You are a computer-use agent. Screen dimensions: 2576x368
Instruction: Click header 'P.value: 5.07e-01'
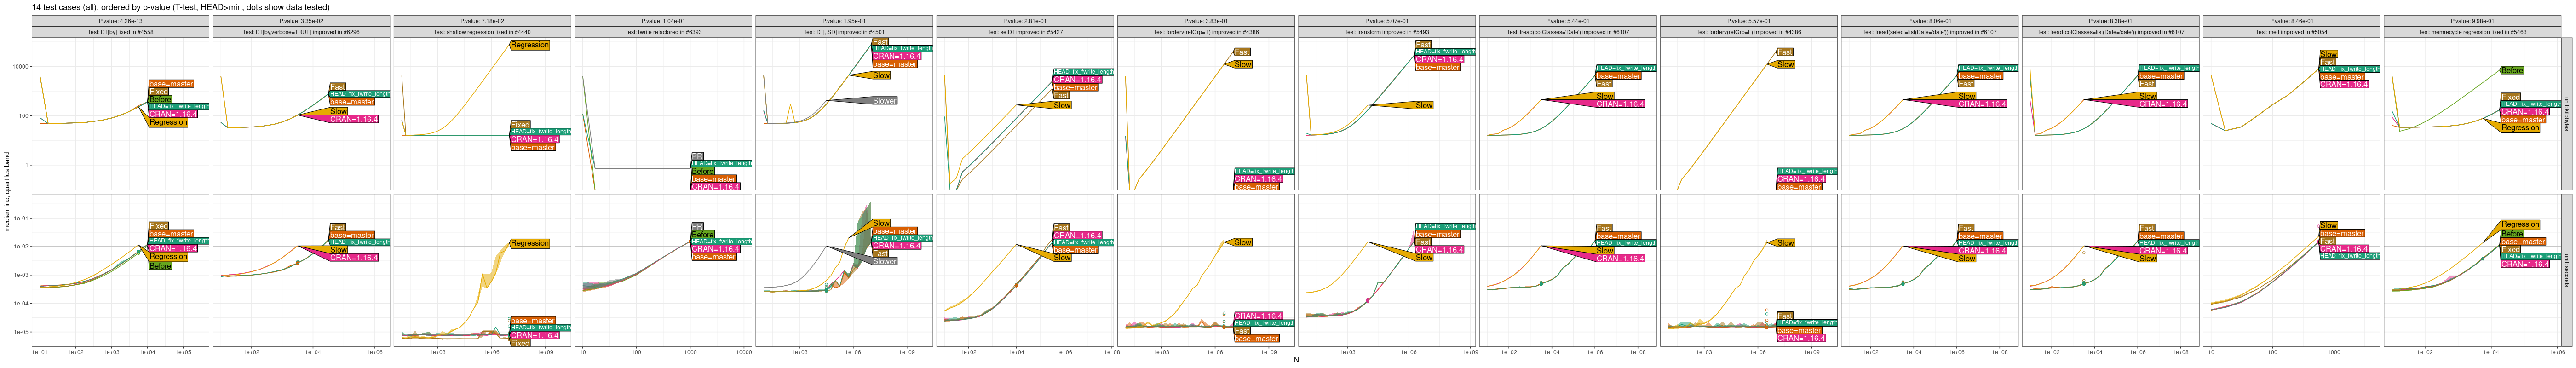[1387, 21]
